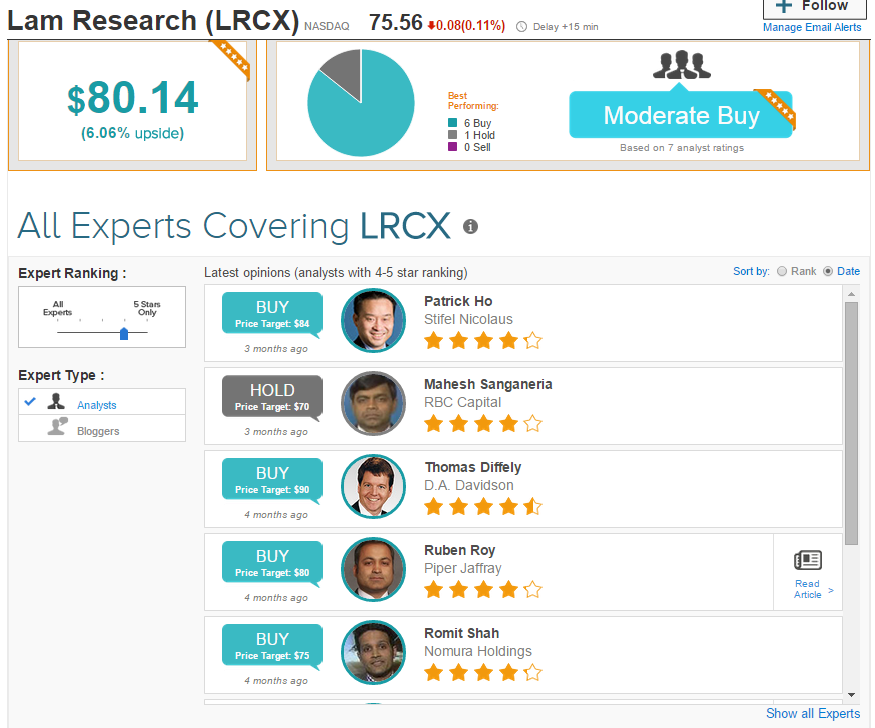
Task: Click Romit Shah's BUY $75 badge
Action: click(x=272, y=646)
